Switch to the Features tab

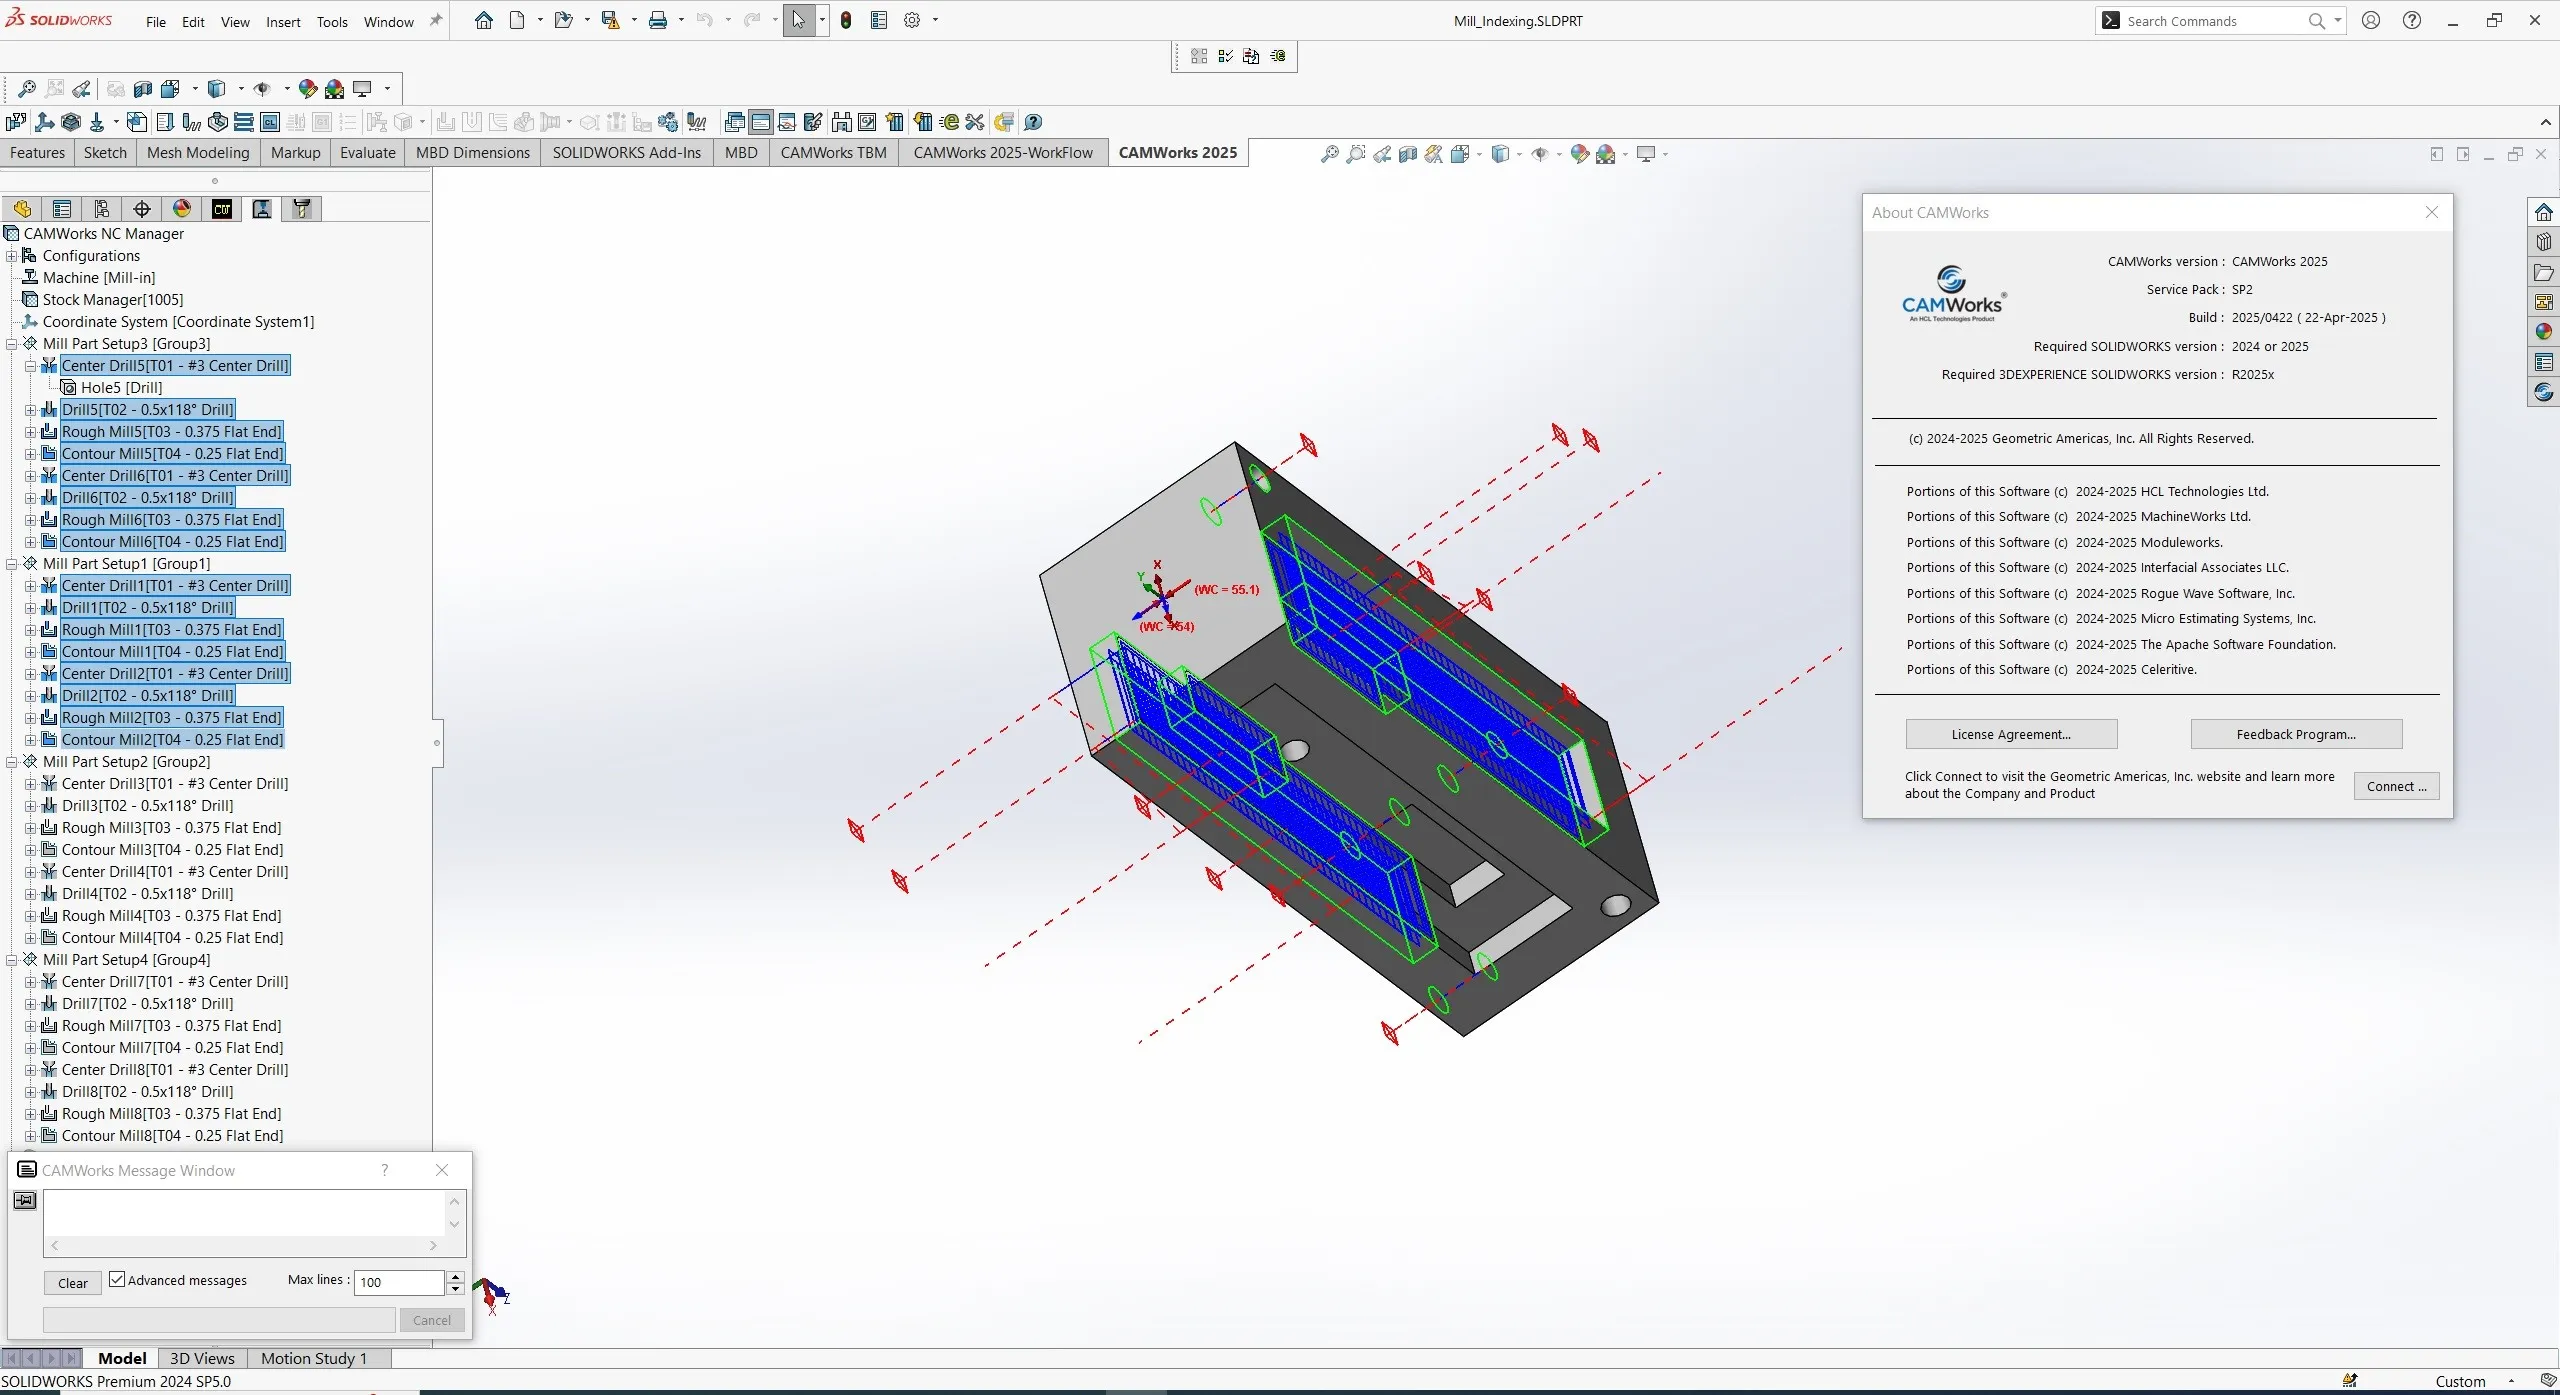[x=38, y=152]
